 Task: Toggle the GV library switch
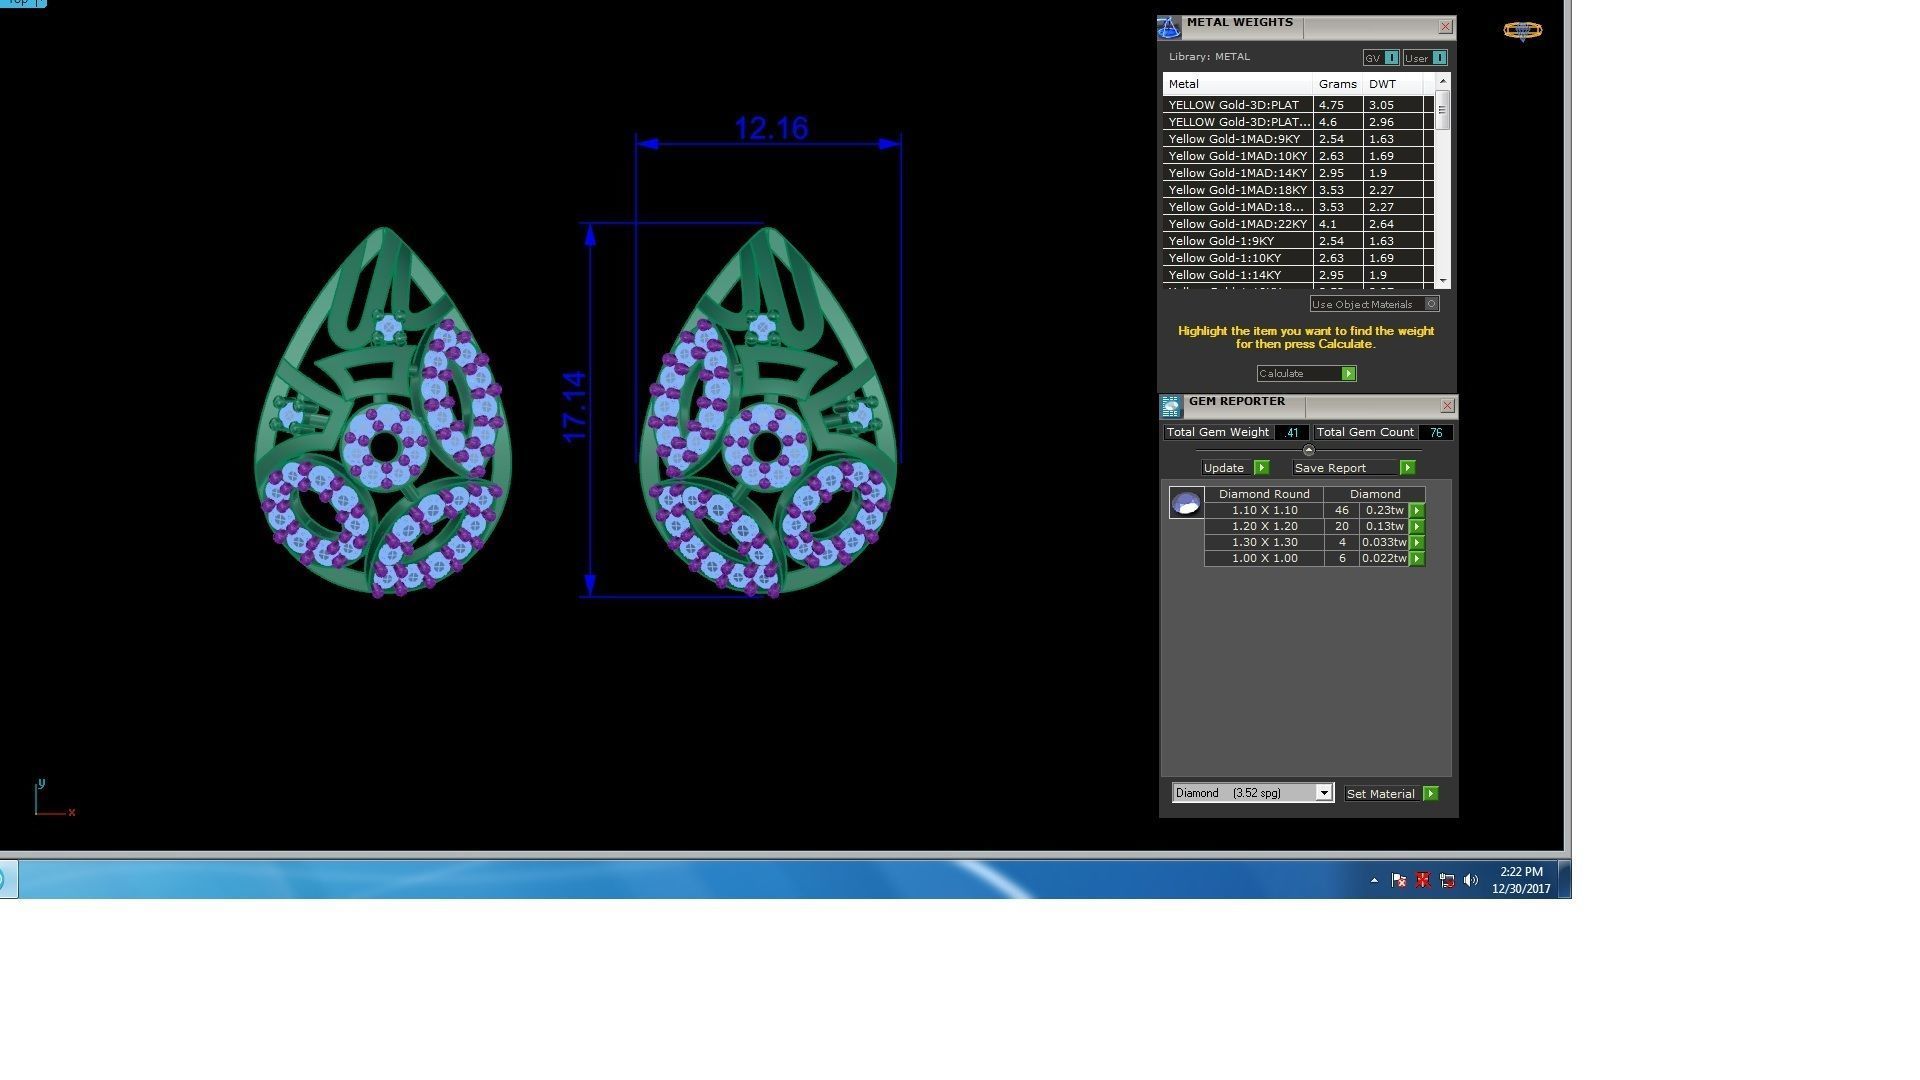[x=1391, y=58]
